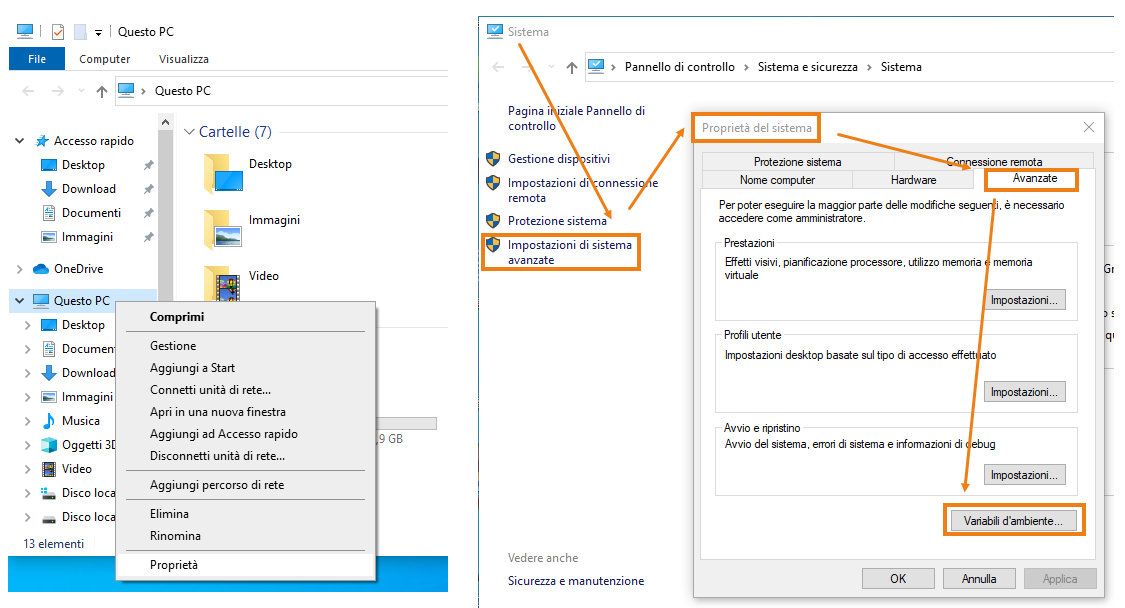
Task: Select Gestione in the context menu
Action: coord(173,346)
